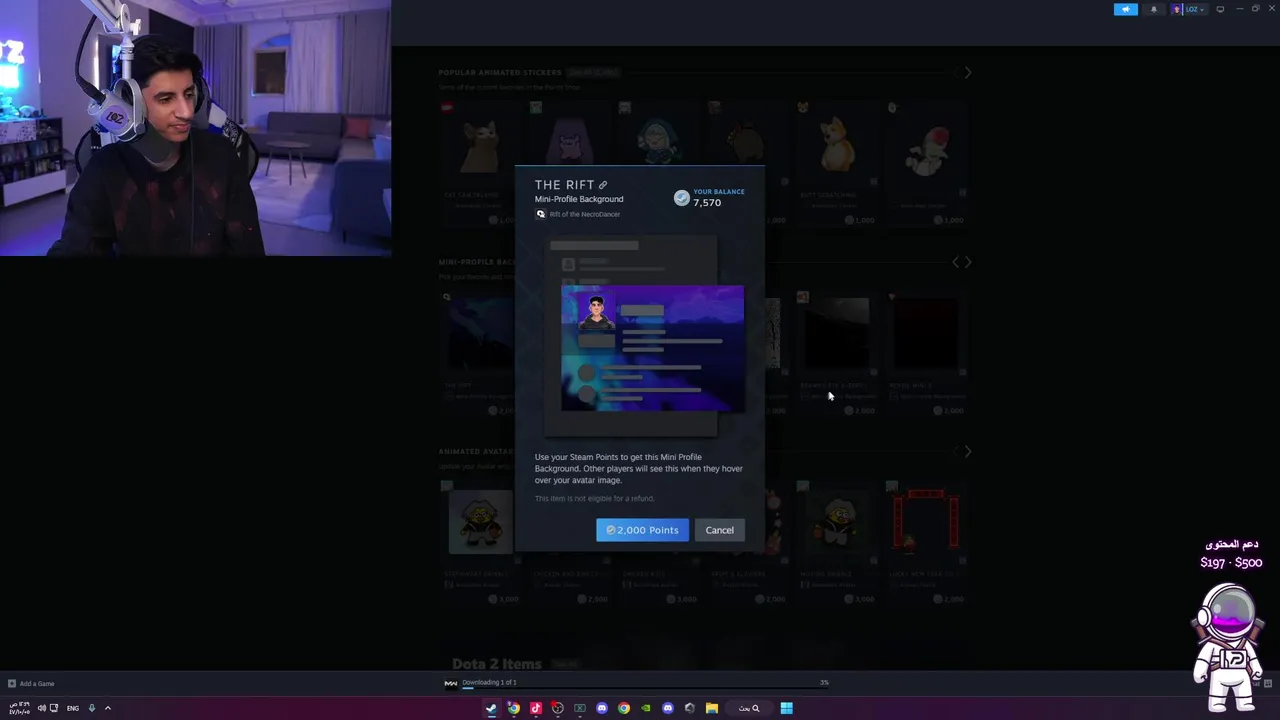Screen dimensions: 1280x720
Task: Open TikTok from the taskbar
Action: point(535,708)
